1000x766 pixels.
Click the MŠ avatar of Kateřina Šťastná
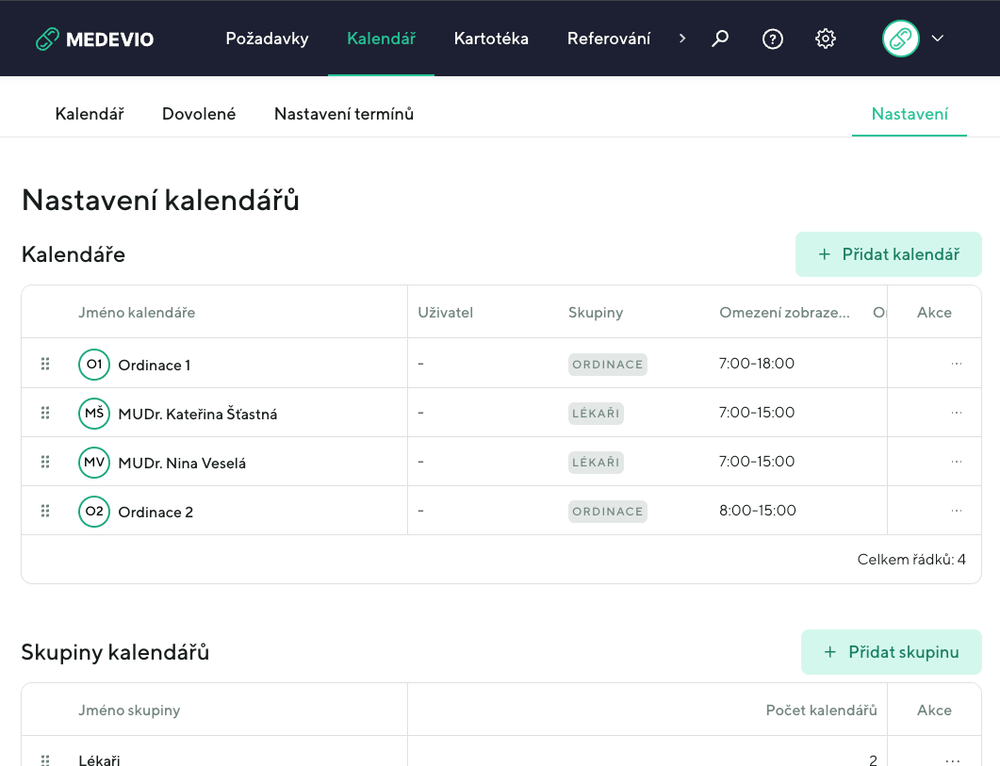[x=94, y=413]
